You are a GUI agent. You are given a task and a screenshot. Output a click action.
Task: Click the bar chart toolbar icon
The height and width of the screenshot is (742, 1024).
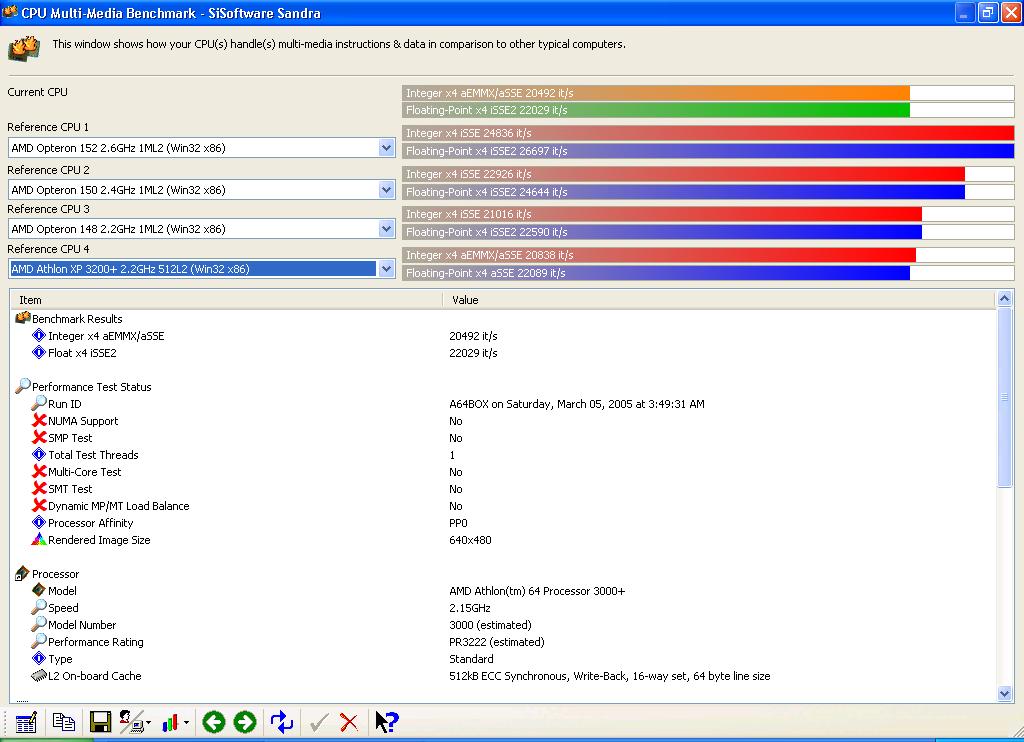(171, 722)
